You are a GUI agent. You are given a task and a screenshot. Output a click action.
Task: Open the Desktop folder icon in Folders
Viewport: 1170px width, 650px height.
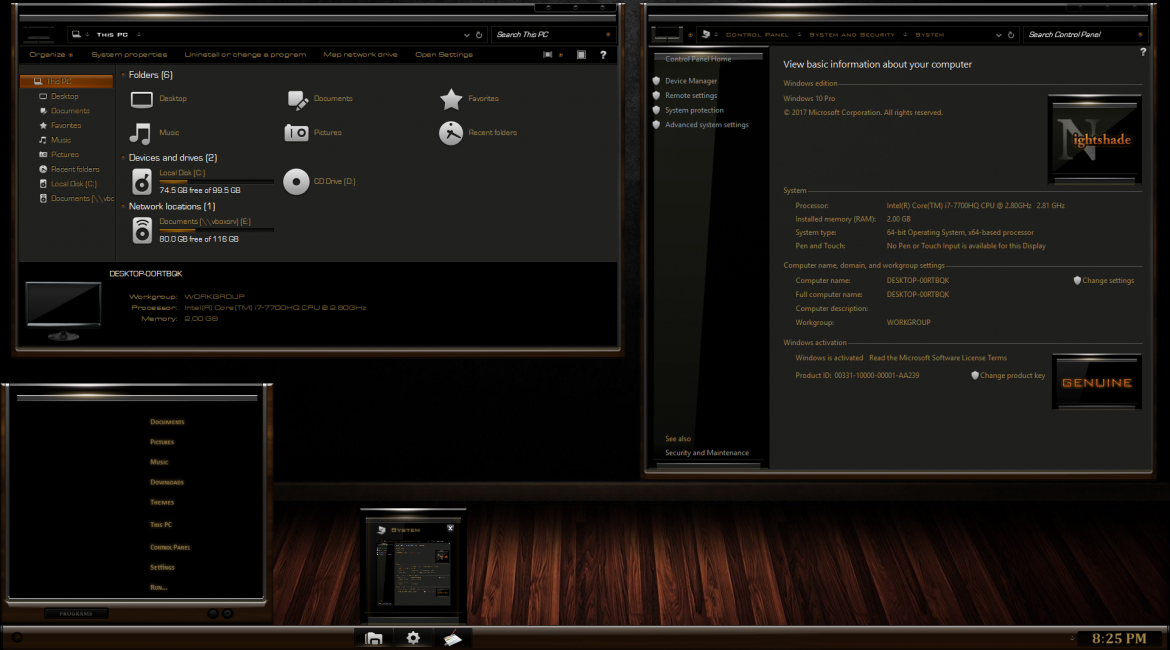142,99
